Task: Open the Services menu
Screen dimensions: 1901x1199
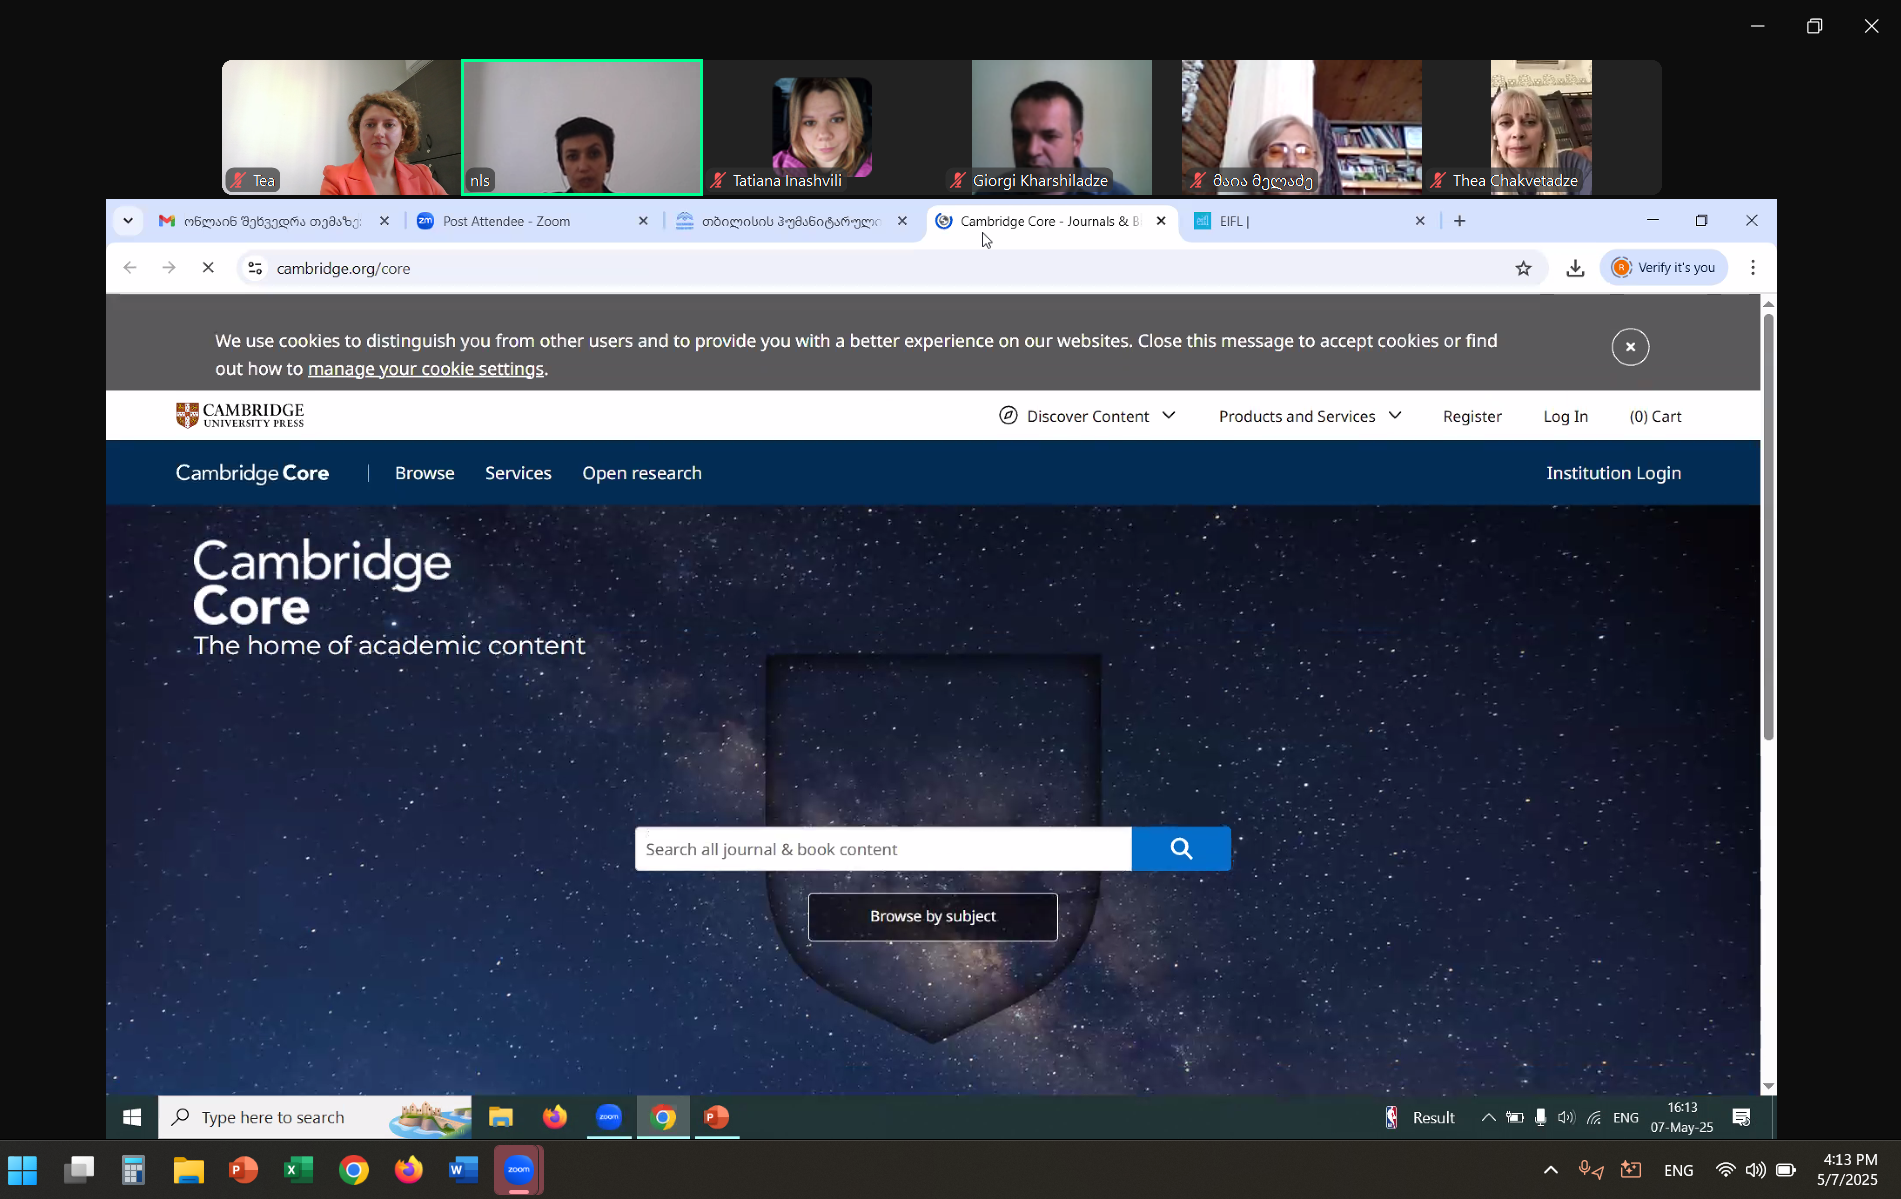Action: [518, 473]
